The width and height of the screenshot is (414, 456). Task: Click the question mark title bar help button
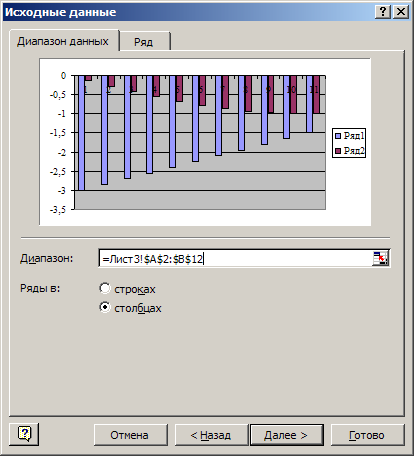click(383, 12)
